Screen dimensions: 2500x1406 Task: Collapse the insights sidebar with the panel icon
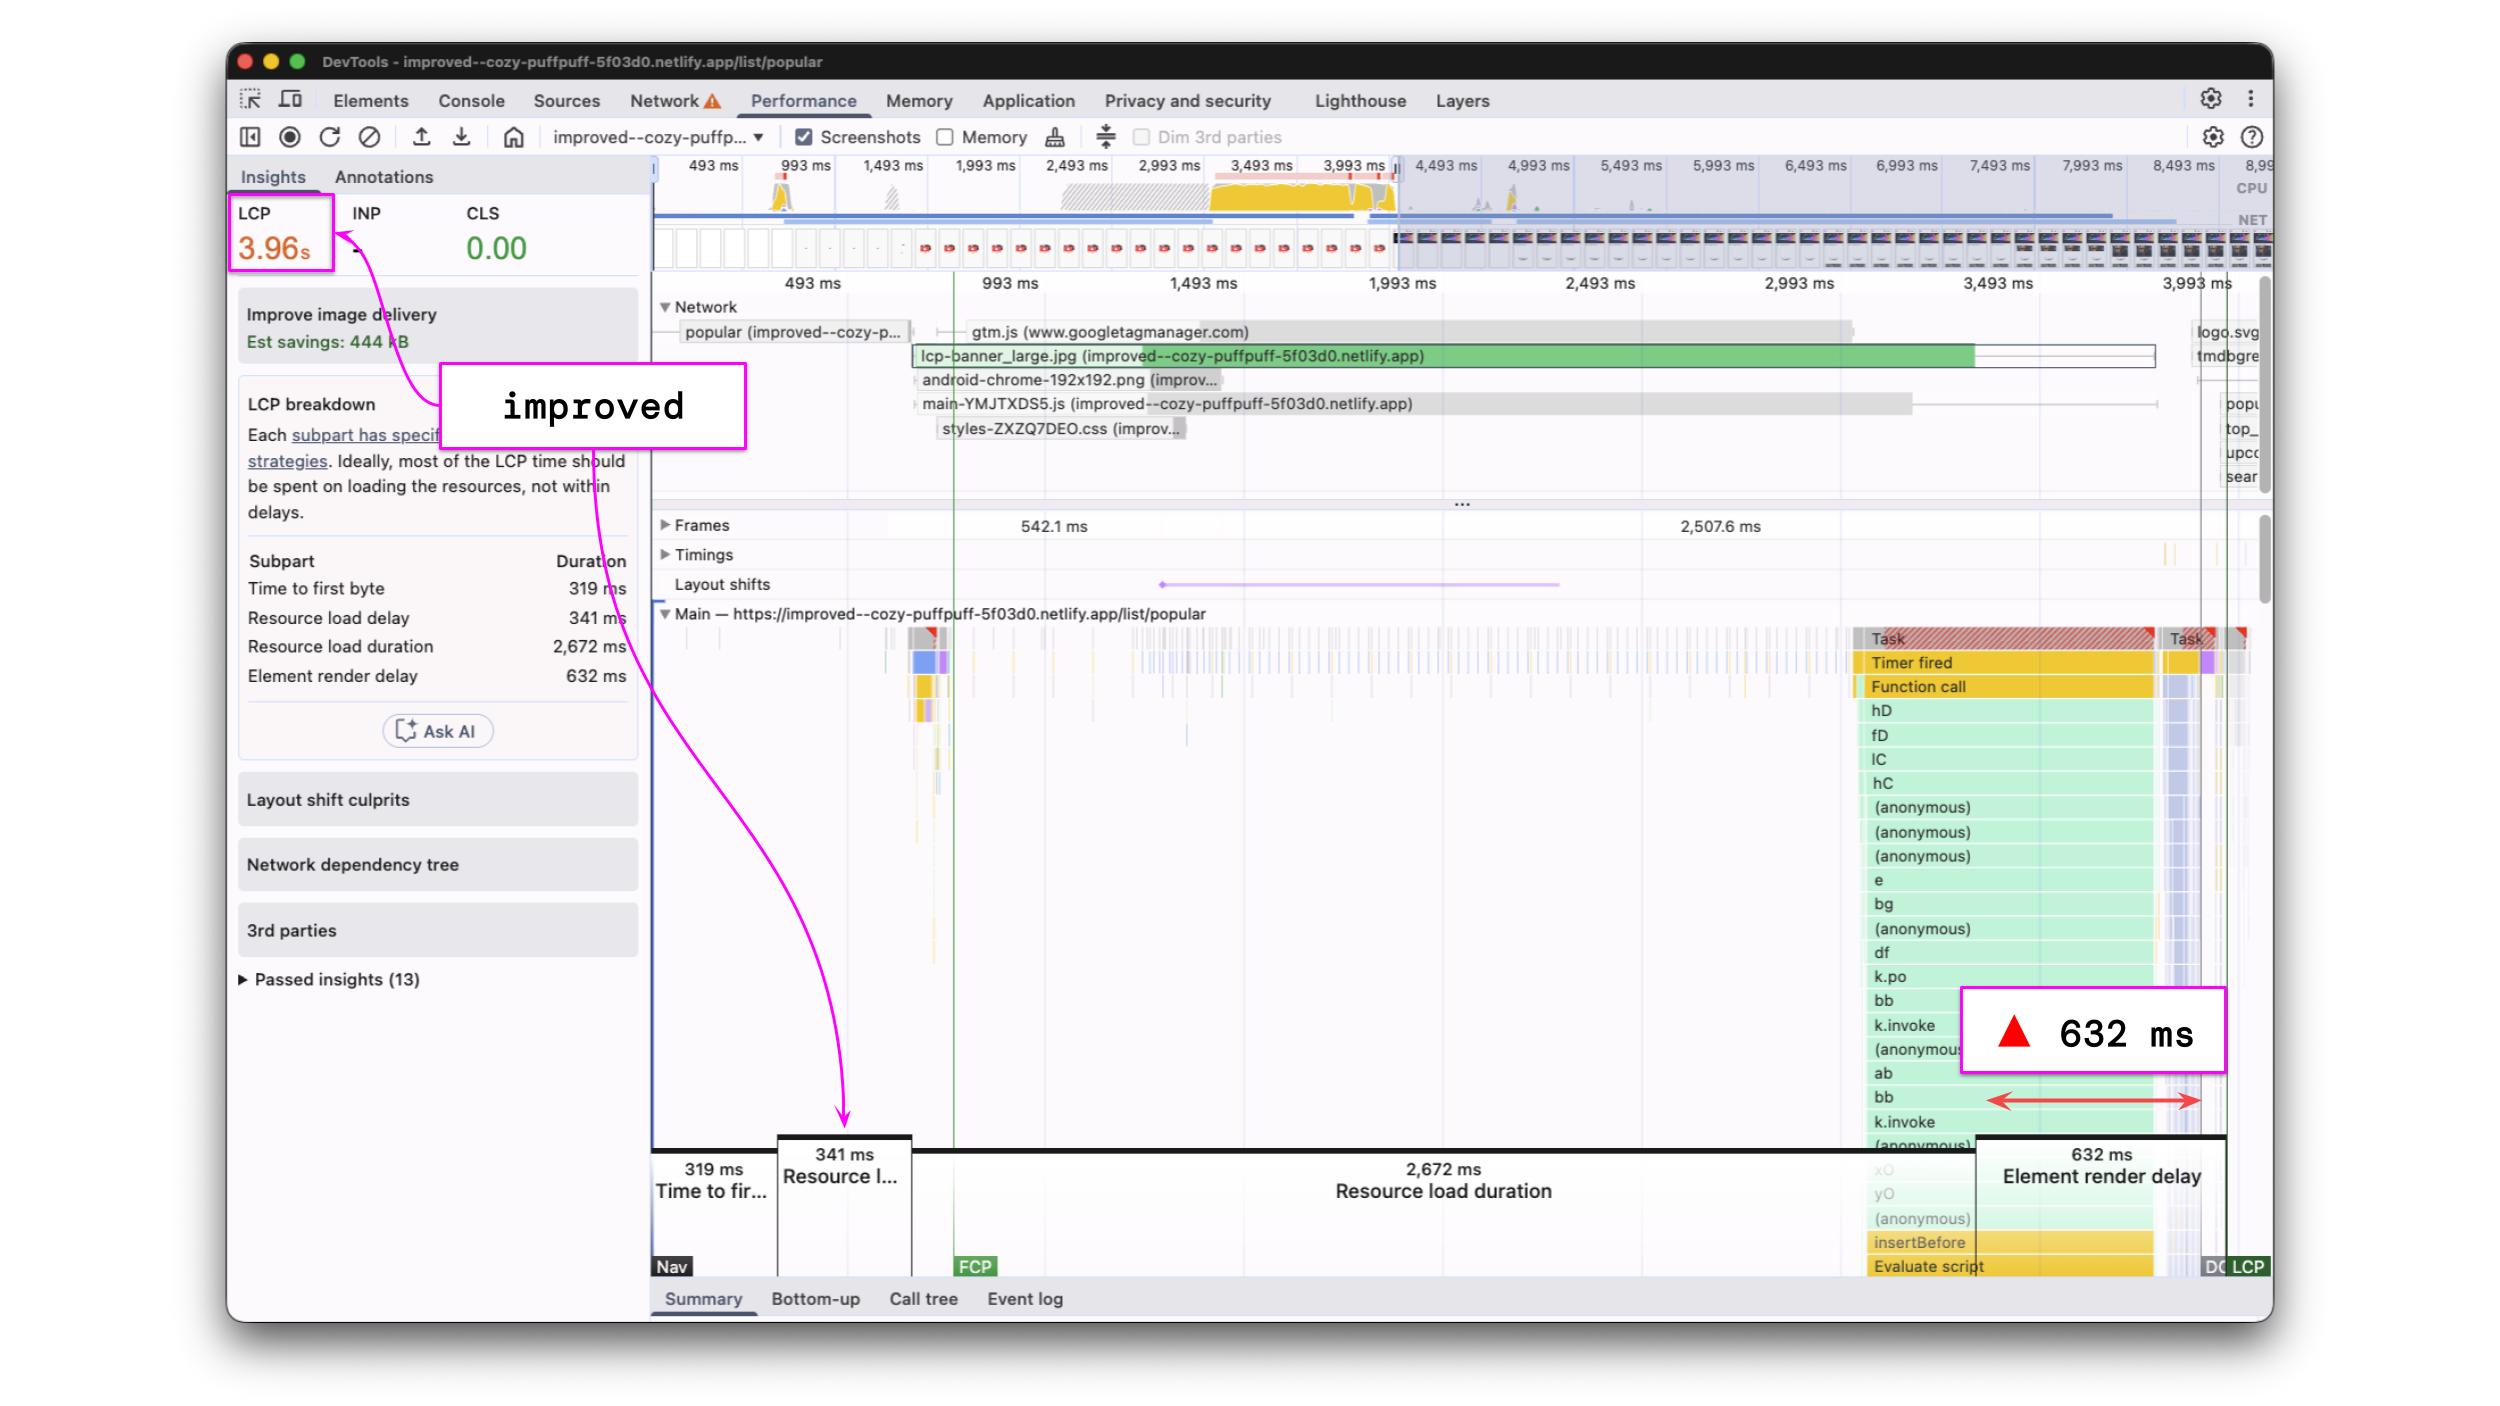pyautogui.click(x=250, y=137)
